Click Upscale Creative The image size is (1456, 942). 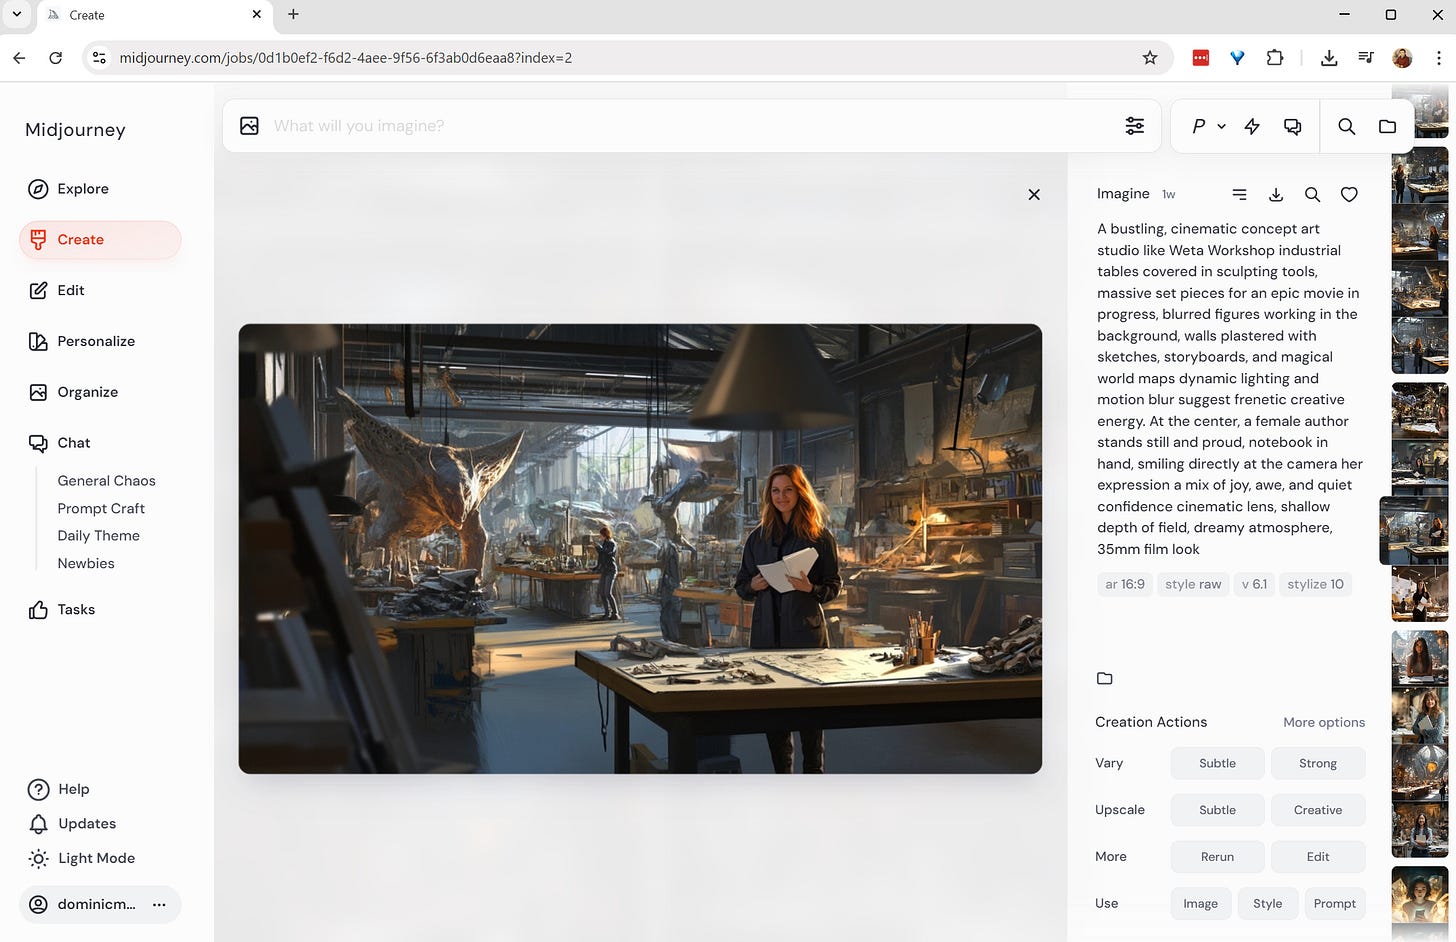(x=1318, y=810)
